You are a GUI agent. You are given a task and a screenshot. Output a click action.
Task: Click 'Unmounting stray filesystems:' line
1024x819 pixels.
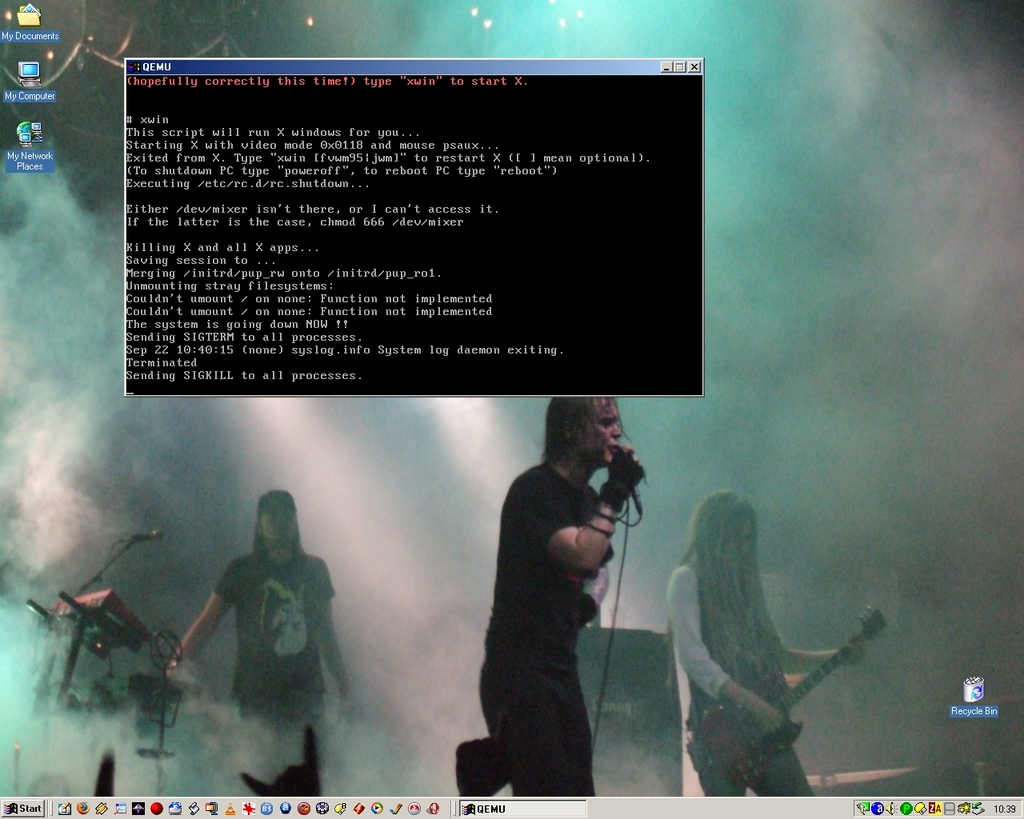(x=229, y=286)
